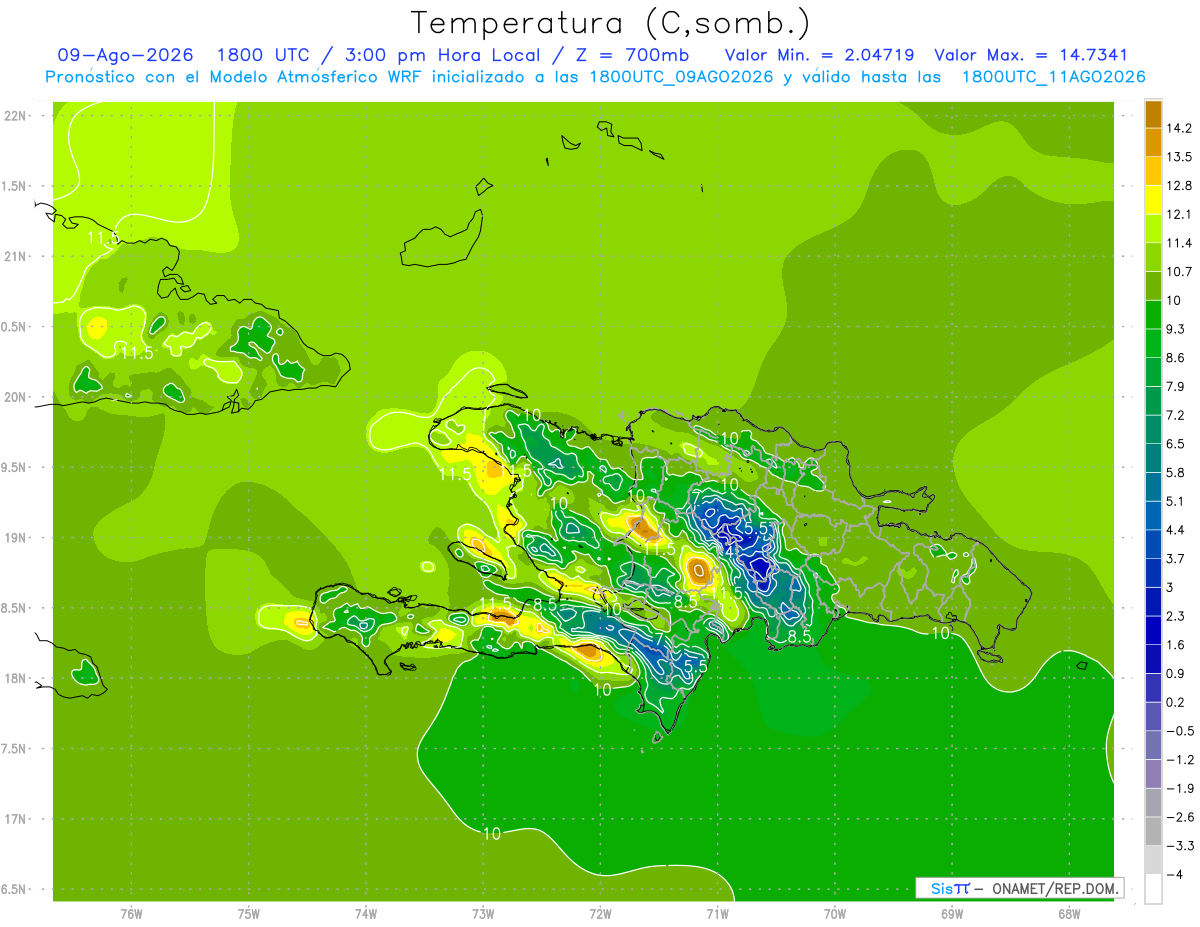Click the 71W longitude axis label
1200x927 pixels.
[717, 913]
